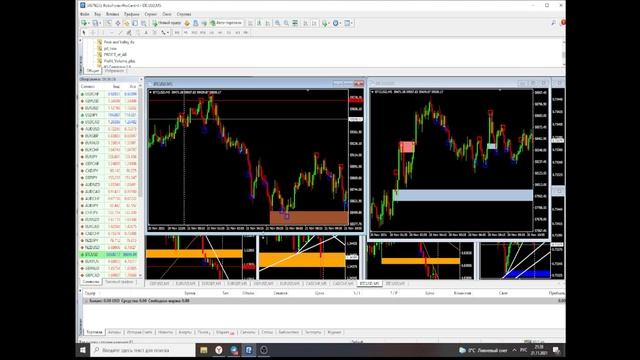Image resolution: width=640 pixels, height=360 pixels.
Task: Expand the Arrows tool dropdown
Action: point(168,33)
